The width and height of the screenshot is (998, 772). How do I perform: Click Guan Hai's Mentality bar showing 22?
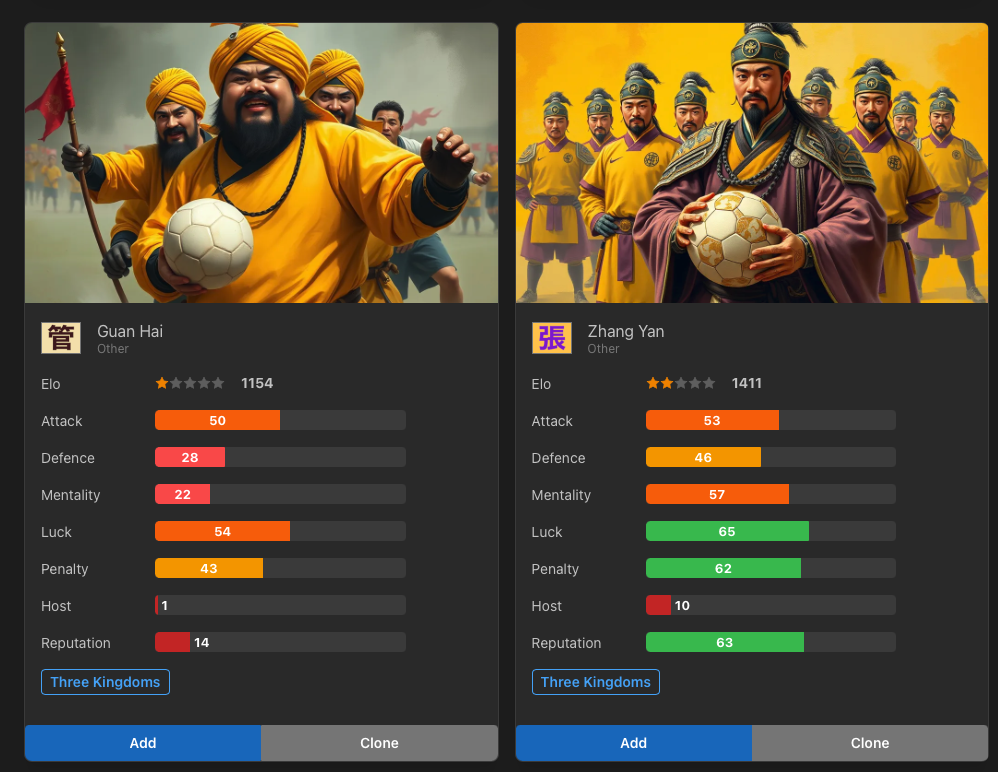pyautogui.click(x=280, y=495)
